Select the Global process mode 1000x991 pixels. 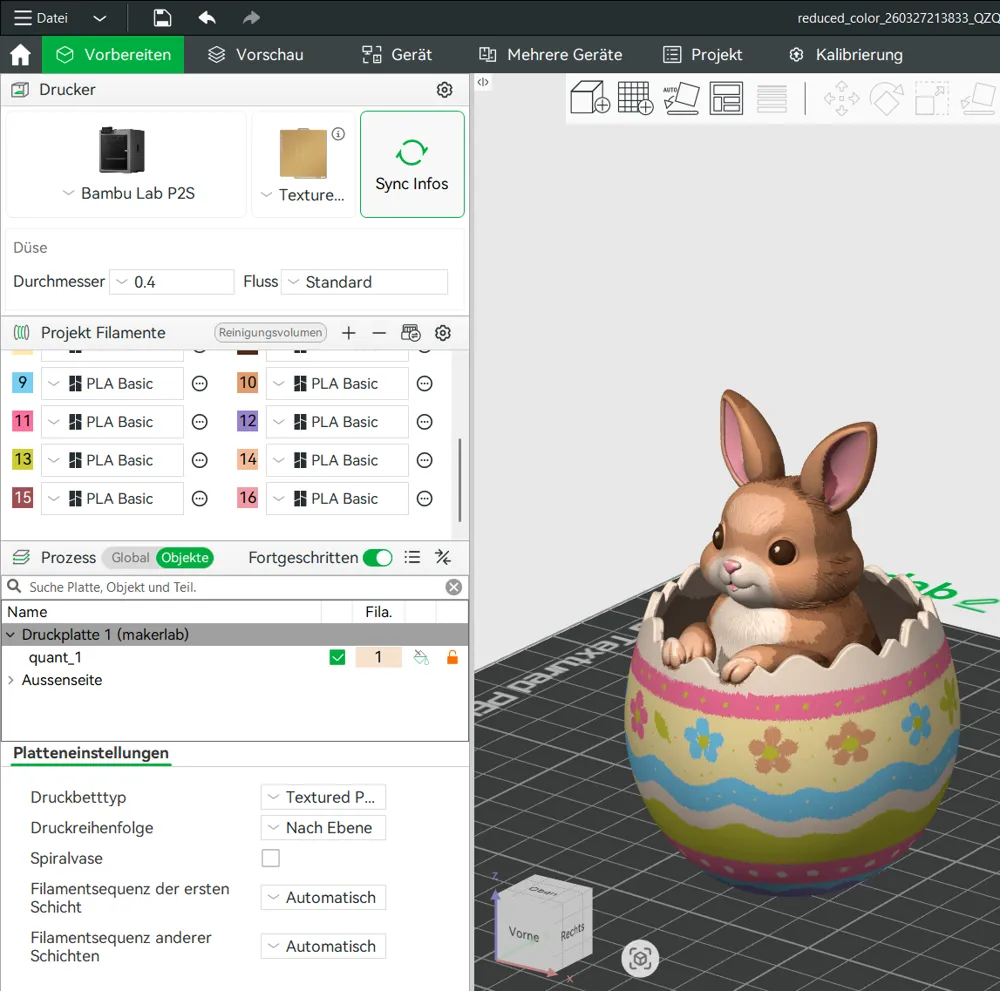click(130, 558)
